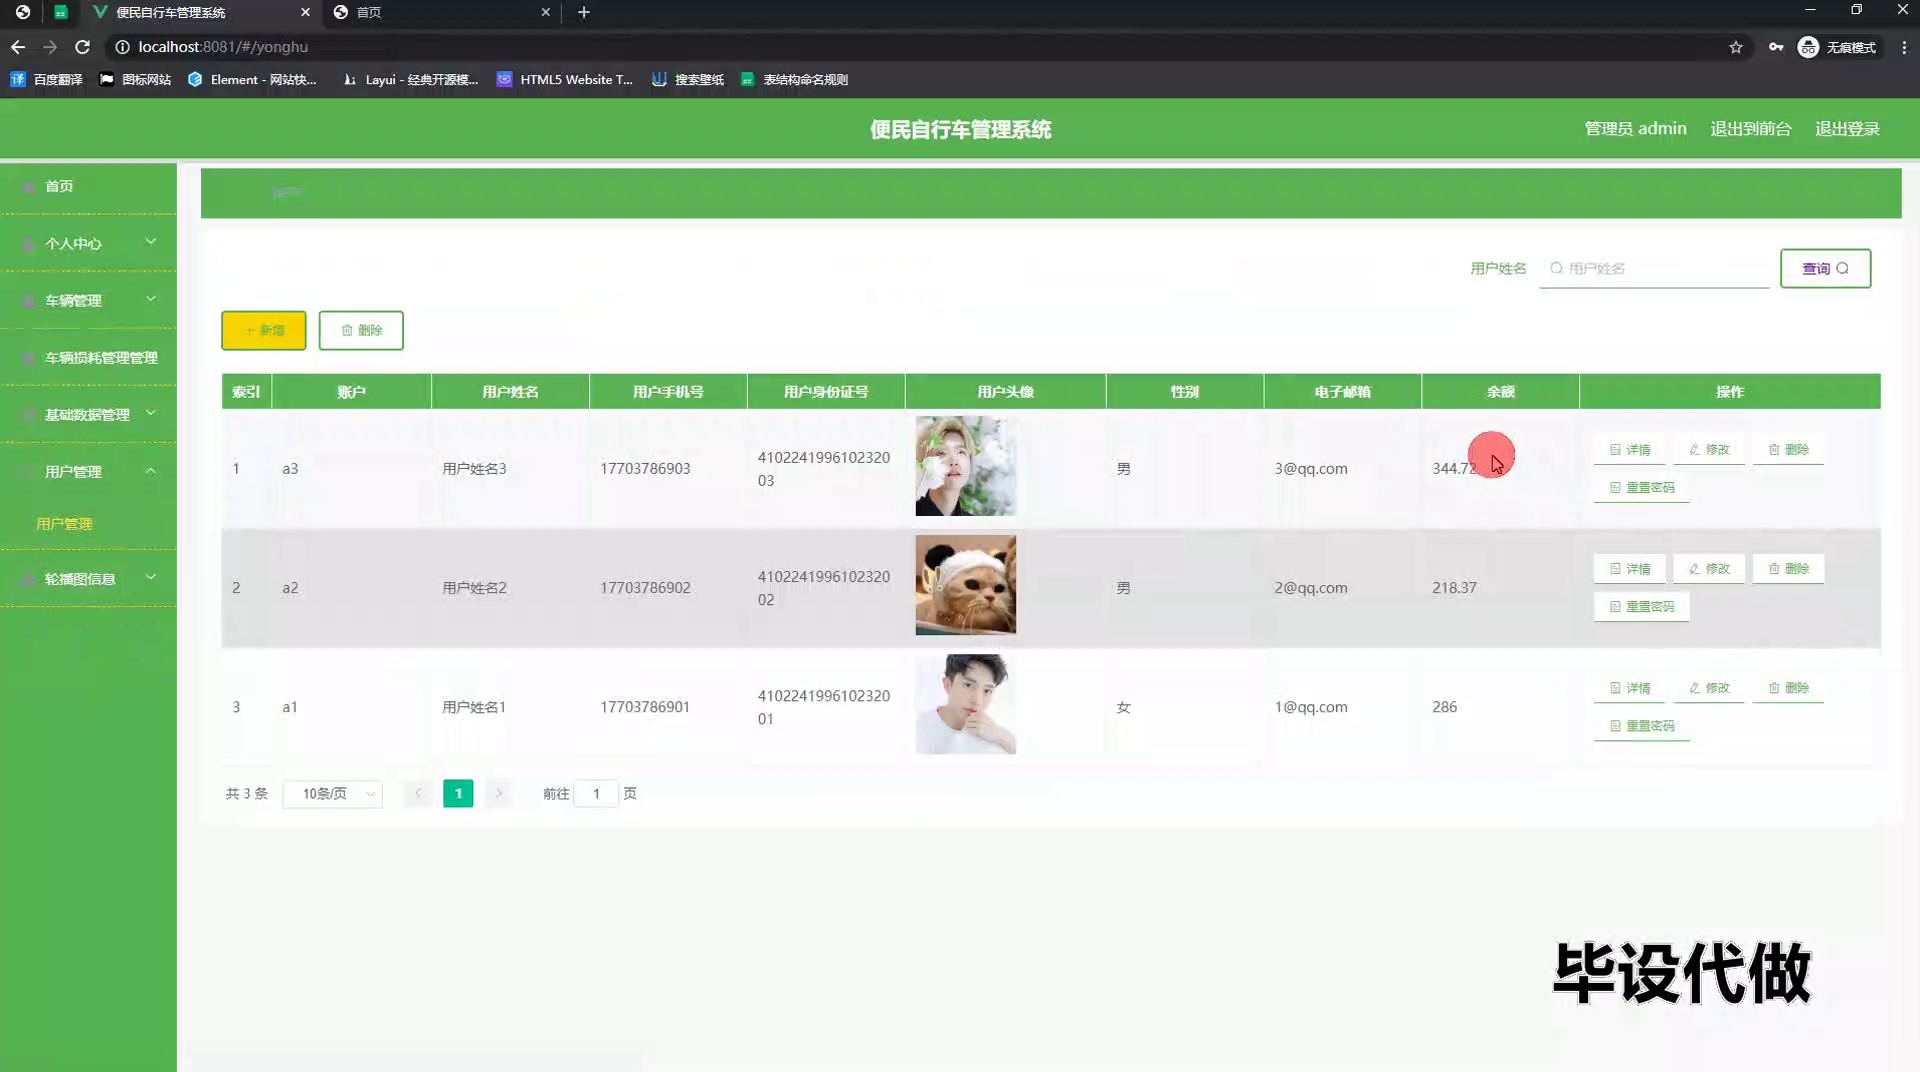Click 删除 for user a1
Viewport: 1920px width, 1072px height.
coord(1788,688)
